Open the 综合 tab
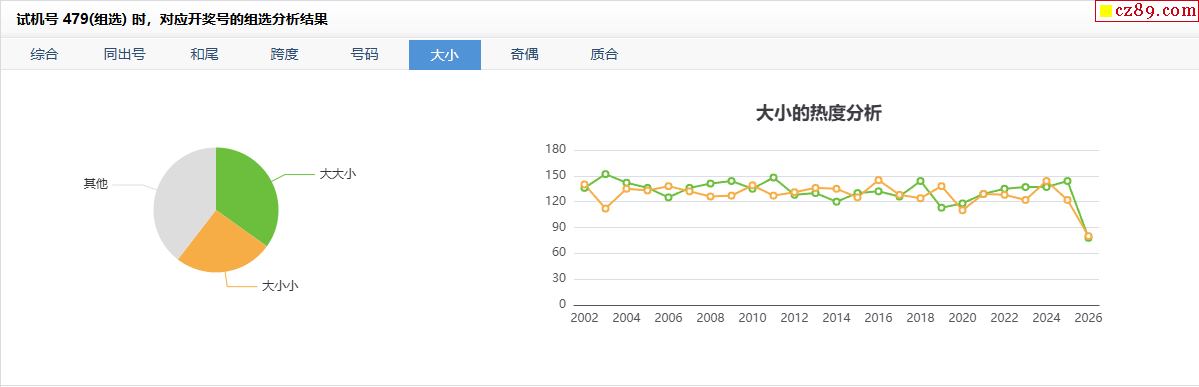 pyautogui.click(x=44, y=54)
